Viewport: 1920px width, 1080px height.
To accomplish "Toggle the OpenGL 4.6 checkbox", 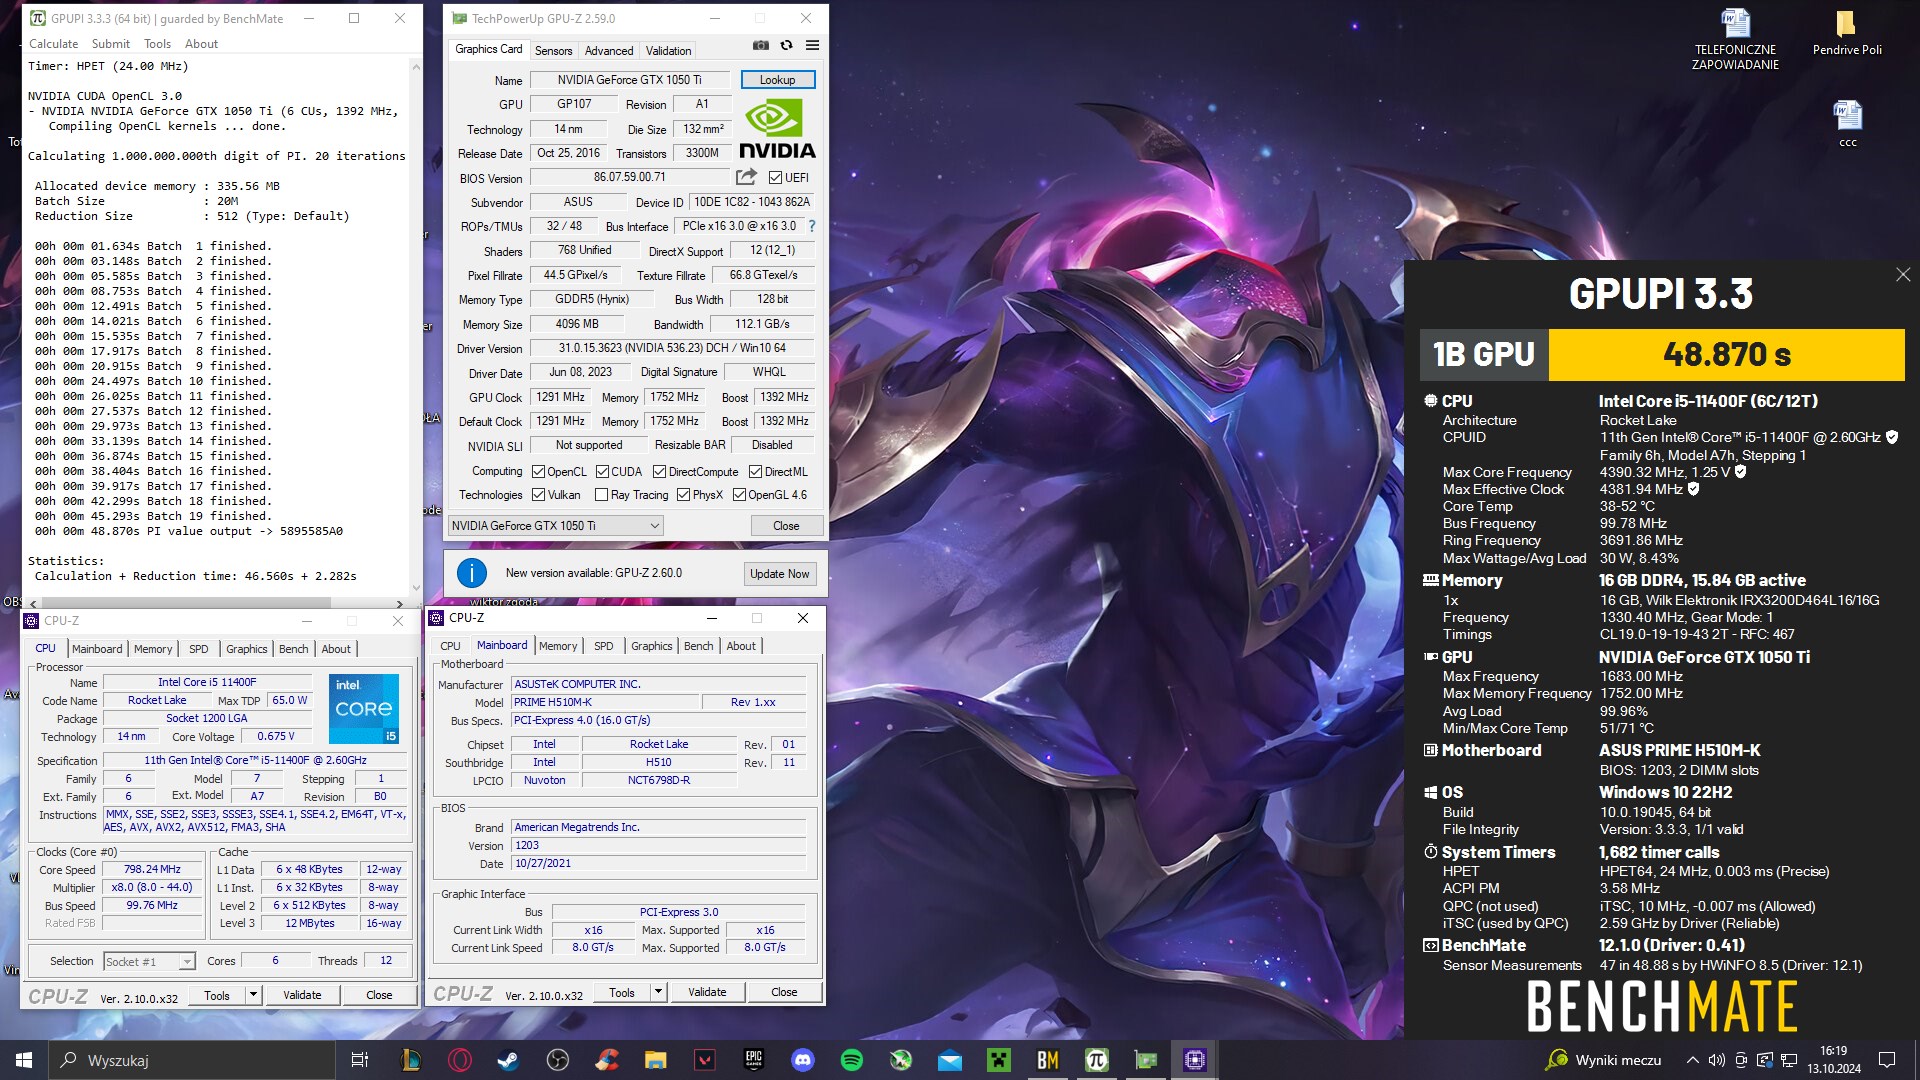I will pyautogui.click(x=739, y=495).
